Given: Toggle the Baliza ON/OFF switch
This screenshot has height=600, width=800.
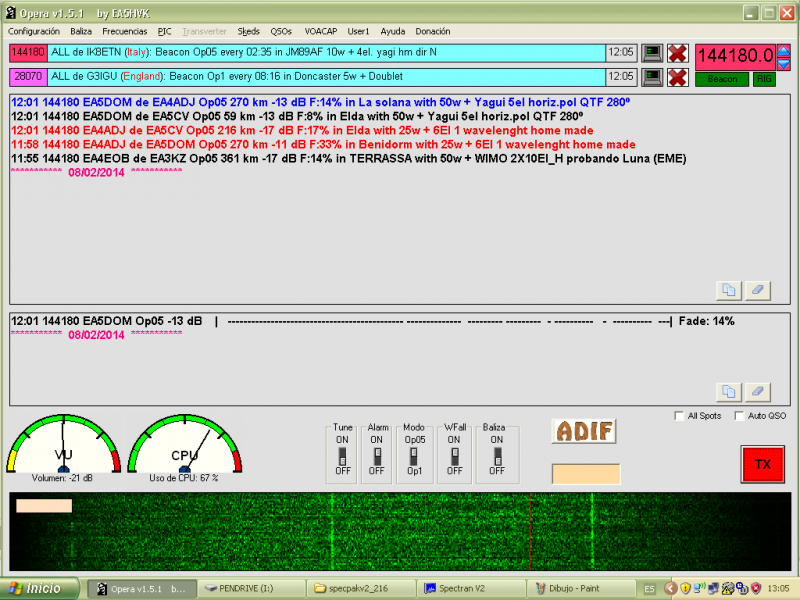Looking at the screenshot, I should pyautogui.click(x=497, y=455).
